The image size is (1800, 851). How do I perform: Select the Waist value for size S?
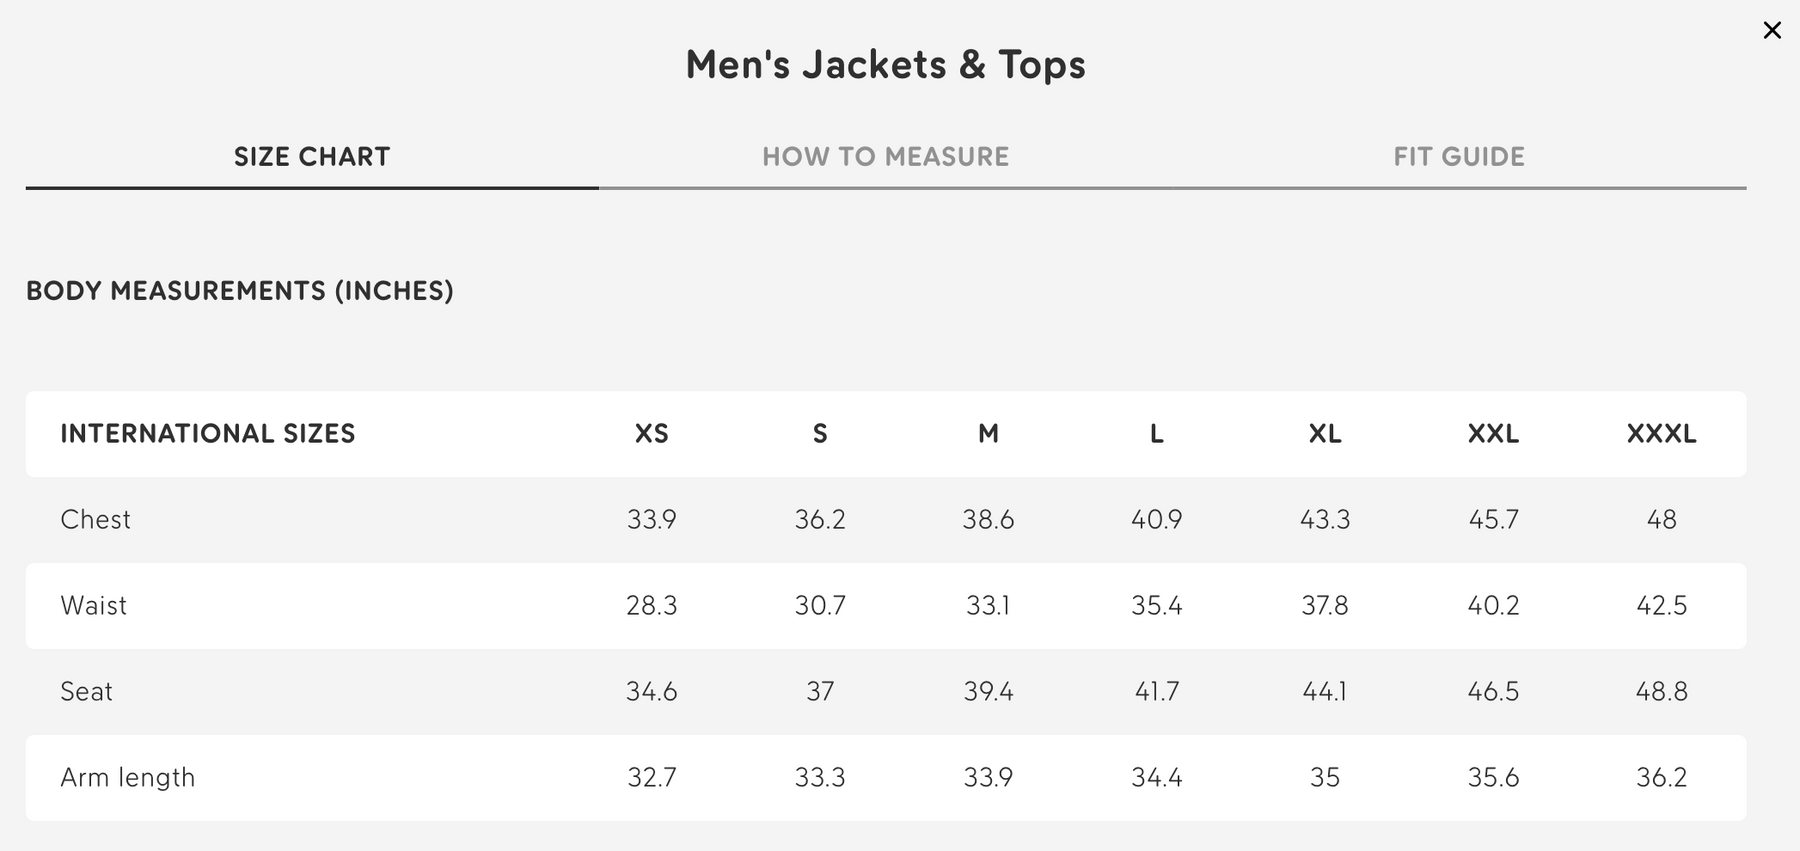(820, 606)
